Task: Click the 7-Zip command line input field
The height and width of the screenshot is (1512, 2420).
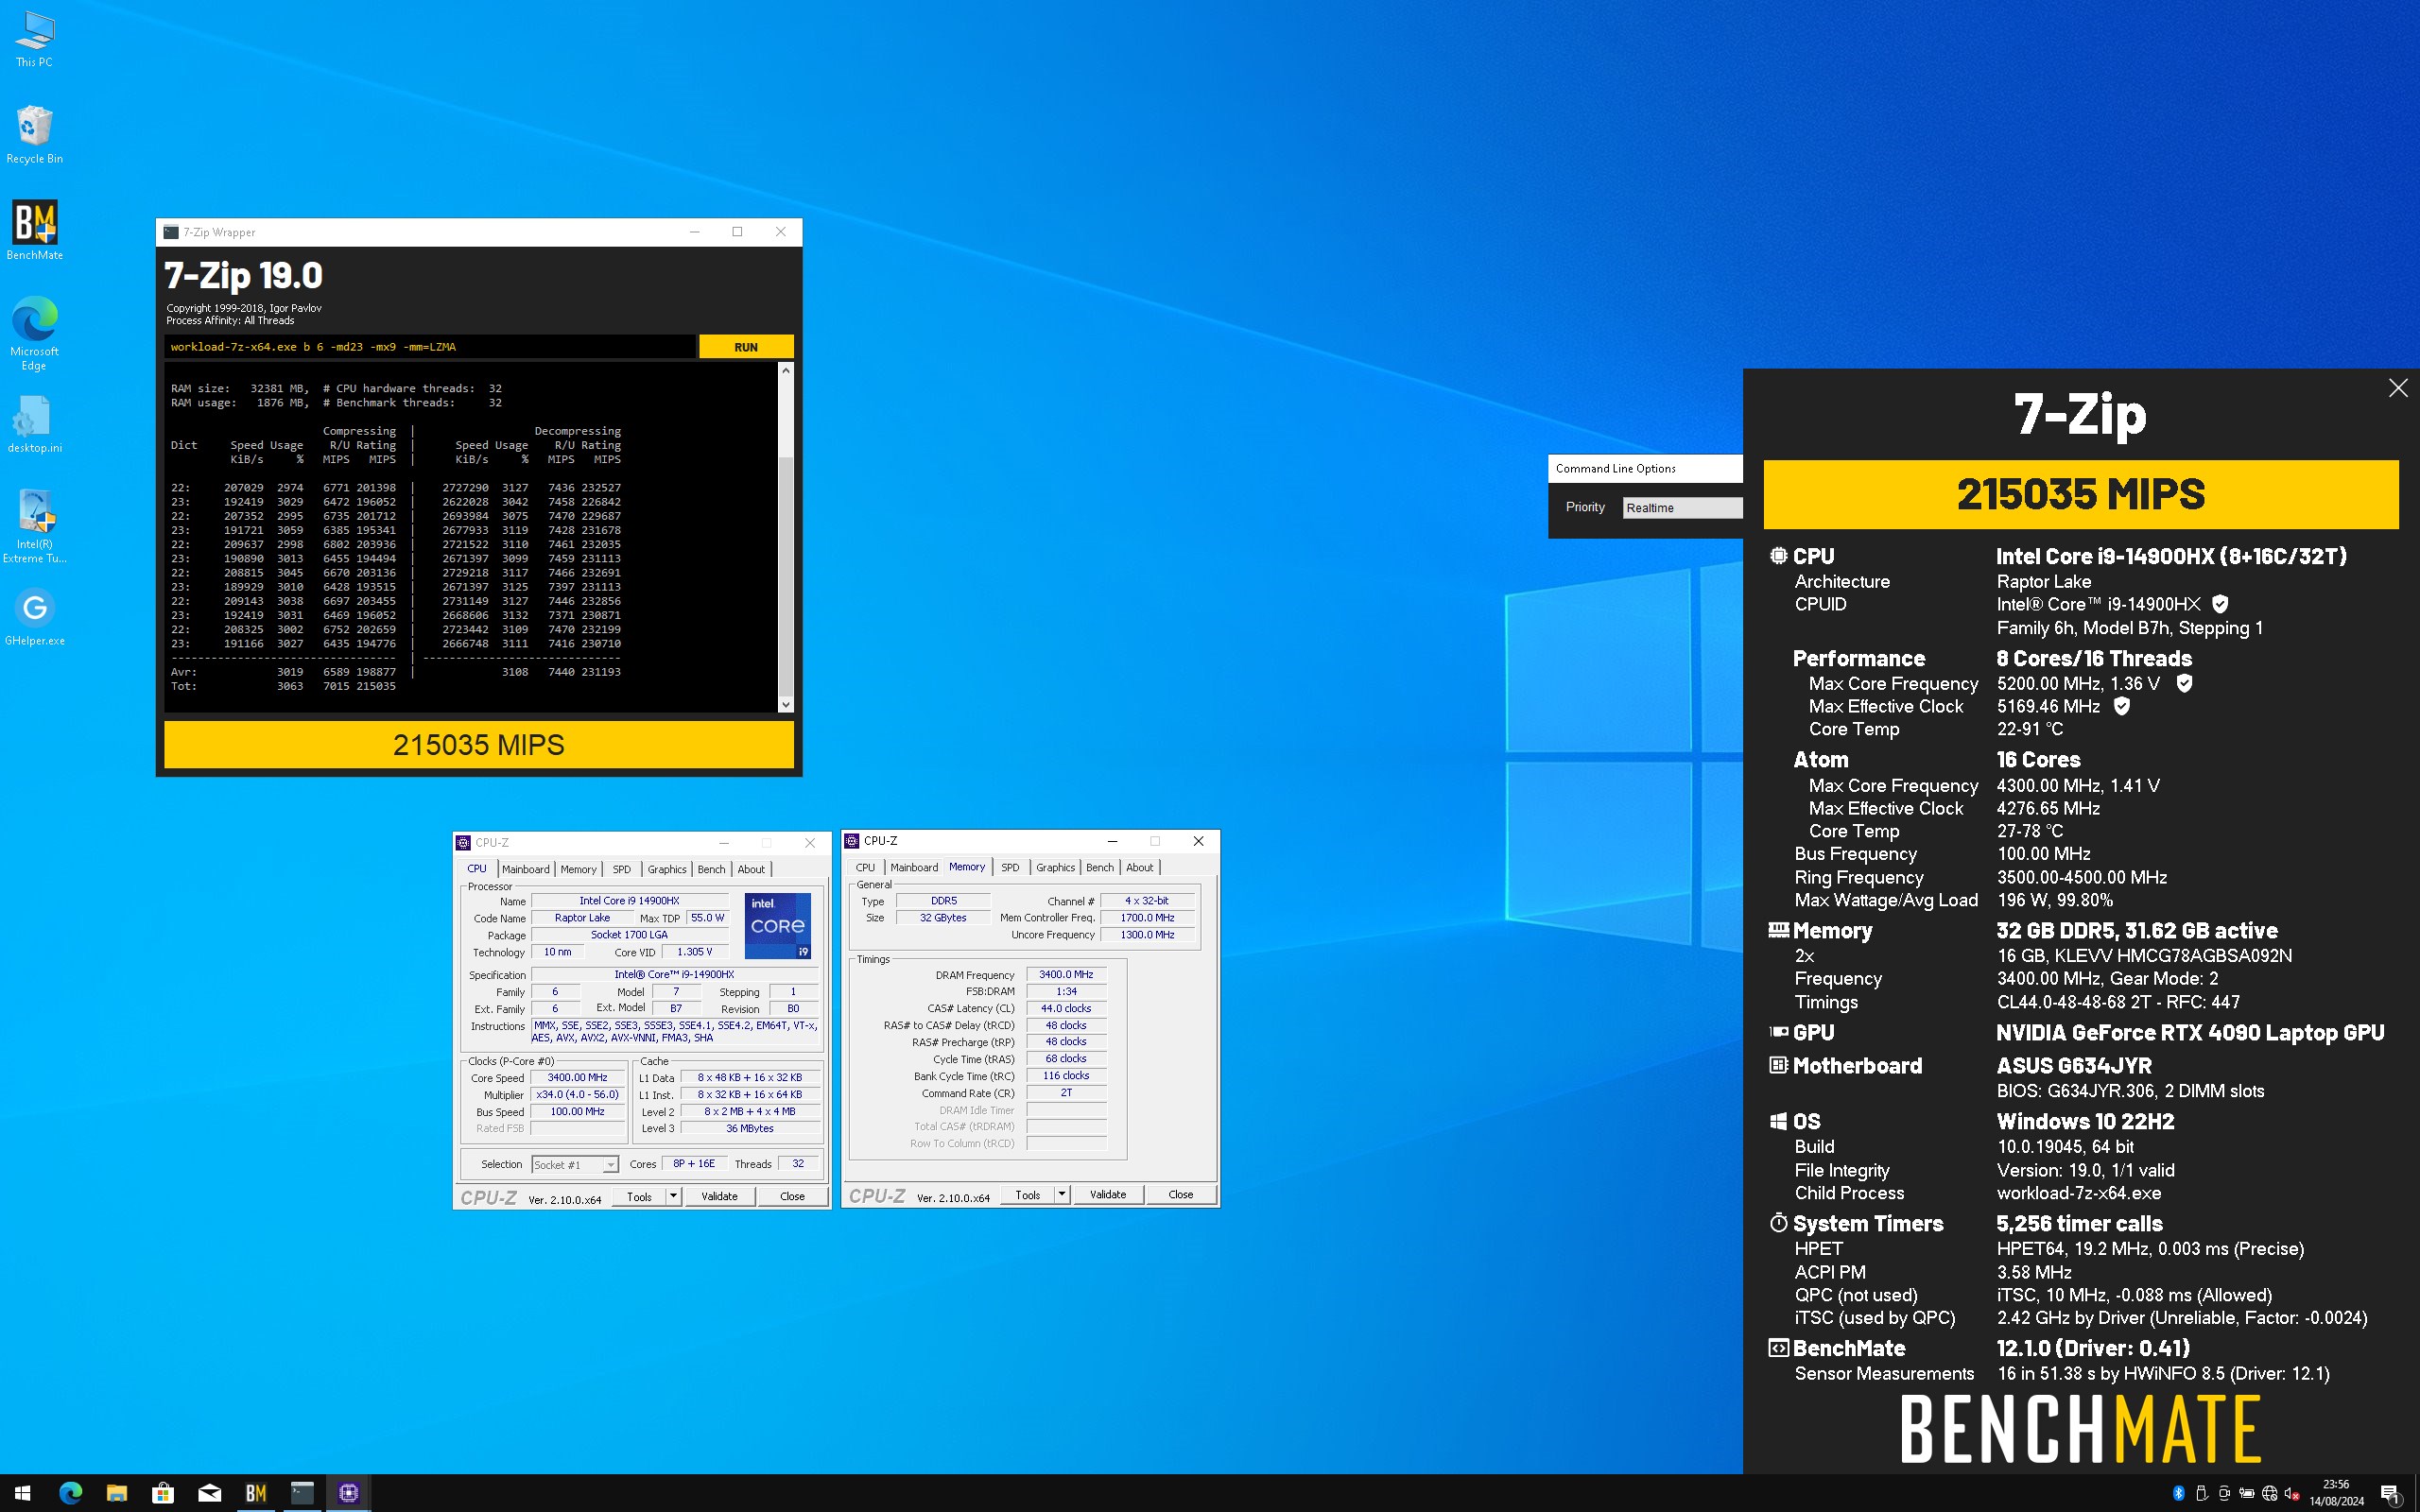Action: pos(430,347)
